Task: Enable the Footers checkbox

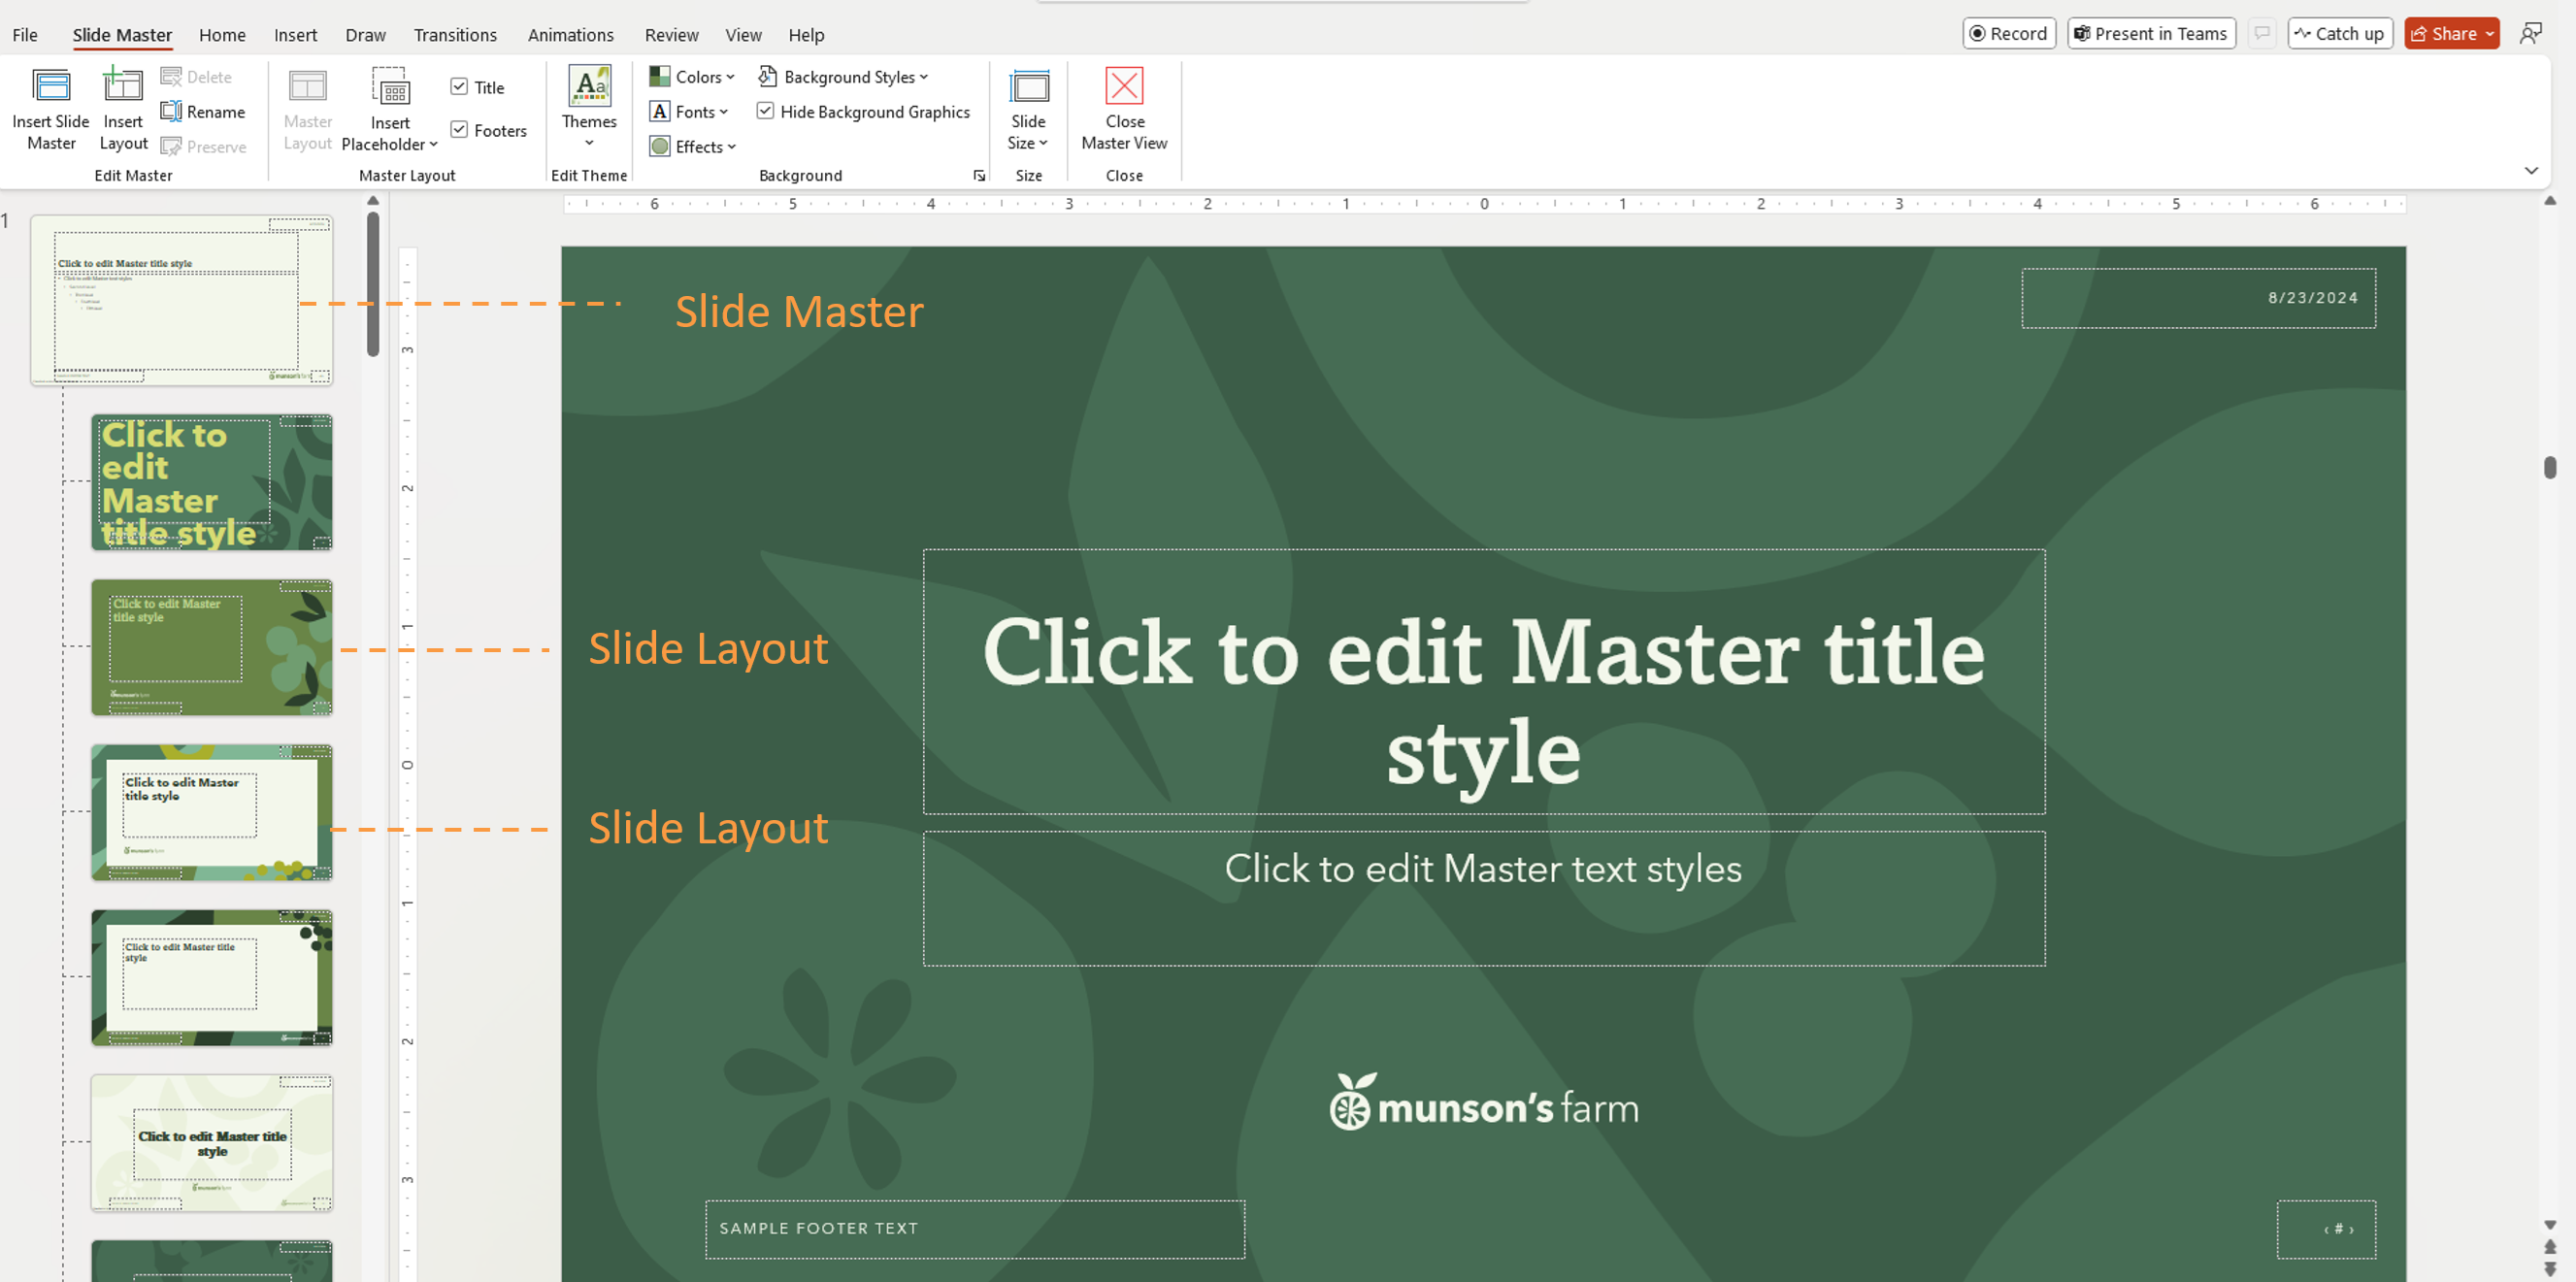Action: point(460,129)
